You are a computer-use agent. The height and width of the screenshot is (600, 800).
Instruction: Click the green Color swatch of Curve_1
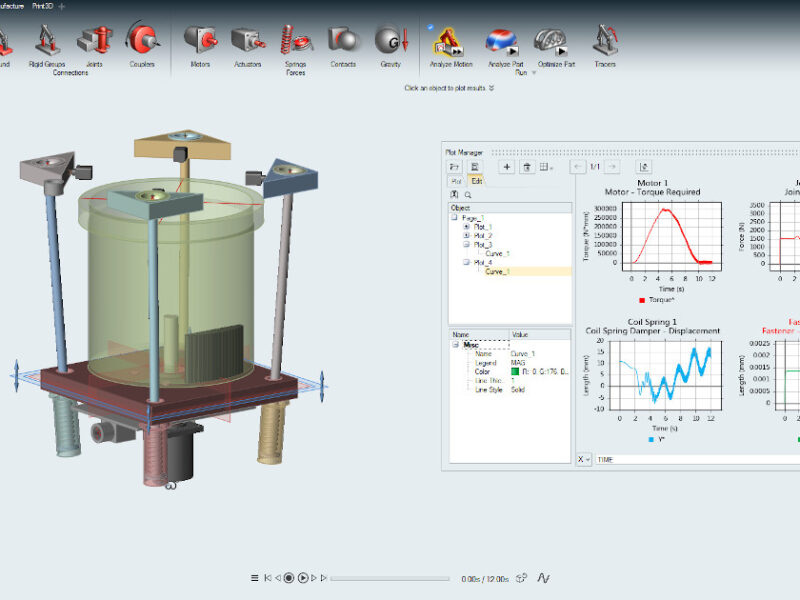coord(515,371)
